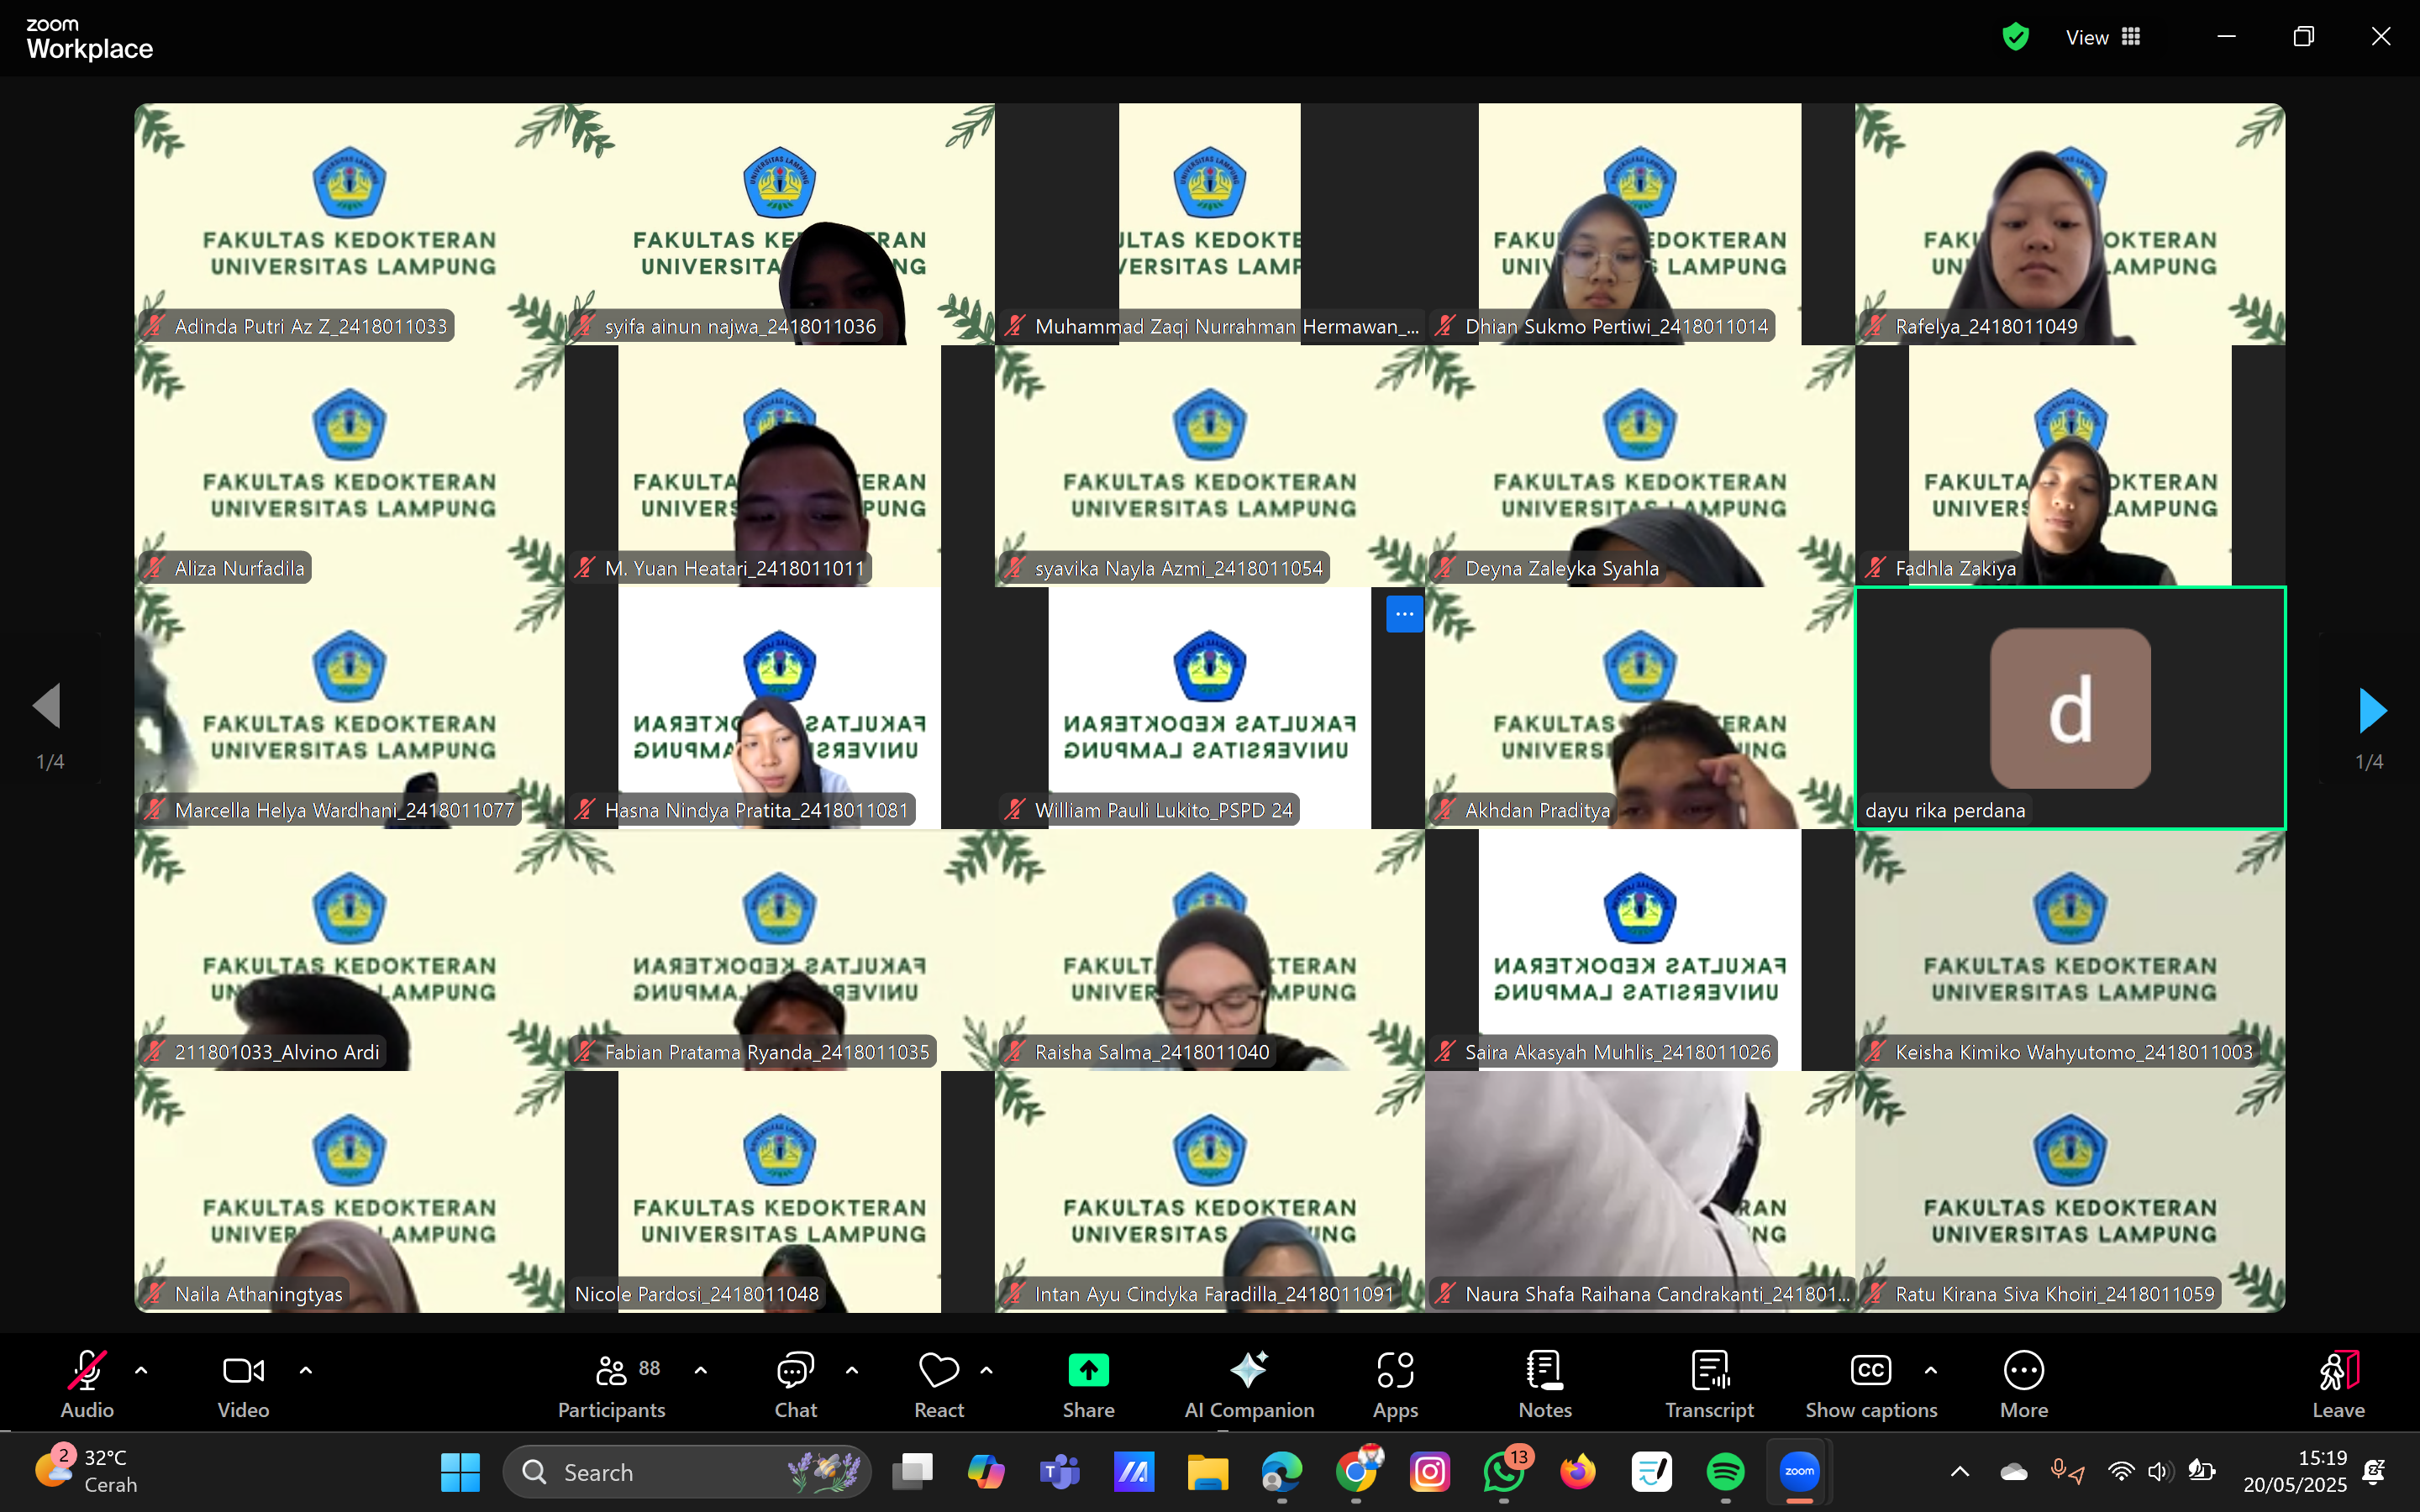Click name label Marcella Helya Wardhani_2418011077

(344, 810)
